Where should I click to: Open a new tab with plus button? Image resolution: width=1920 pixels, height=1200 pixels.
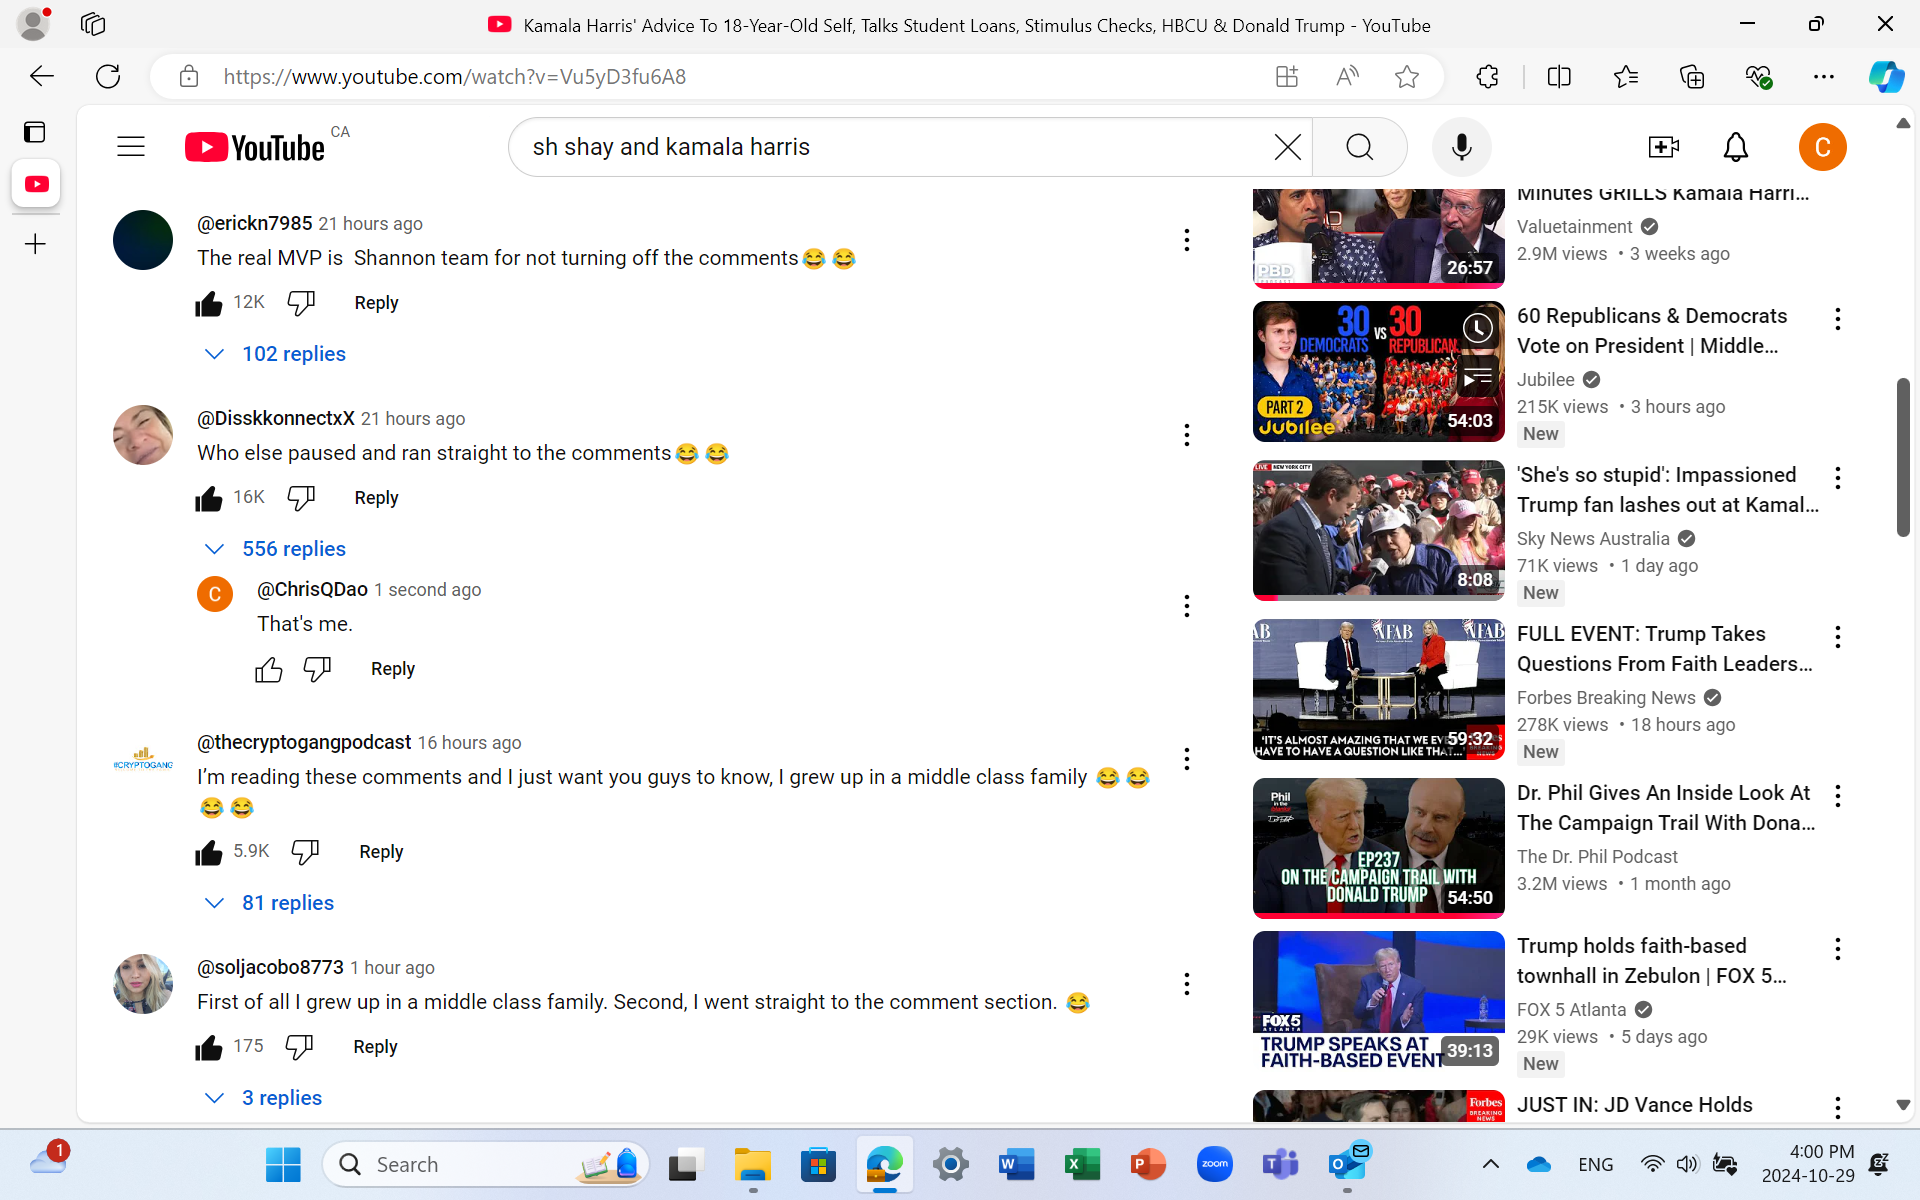tap(35, 244)
